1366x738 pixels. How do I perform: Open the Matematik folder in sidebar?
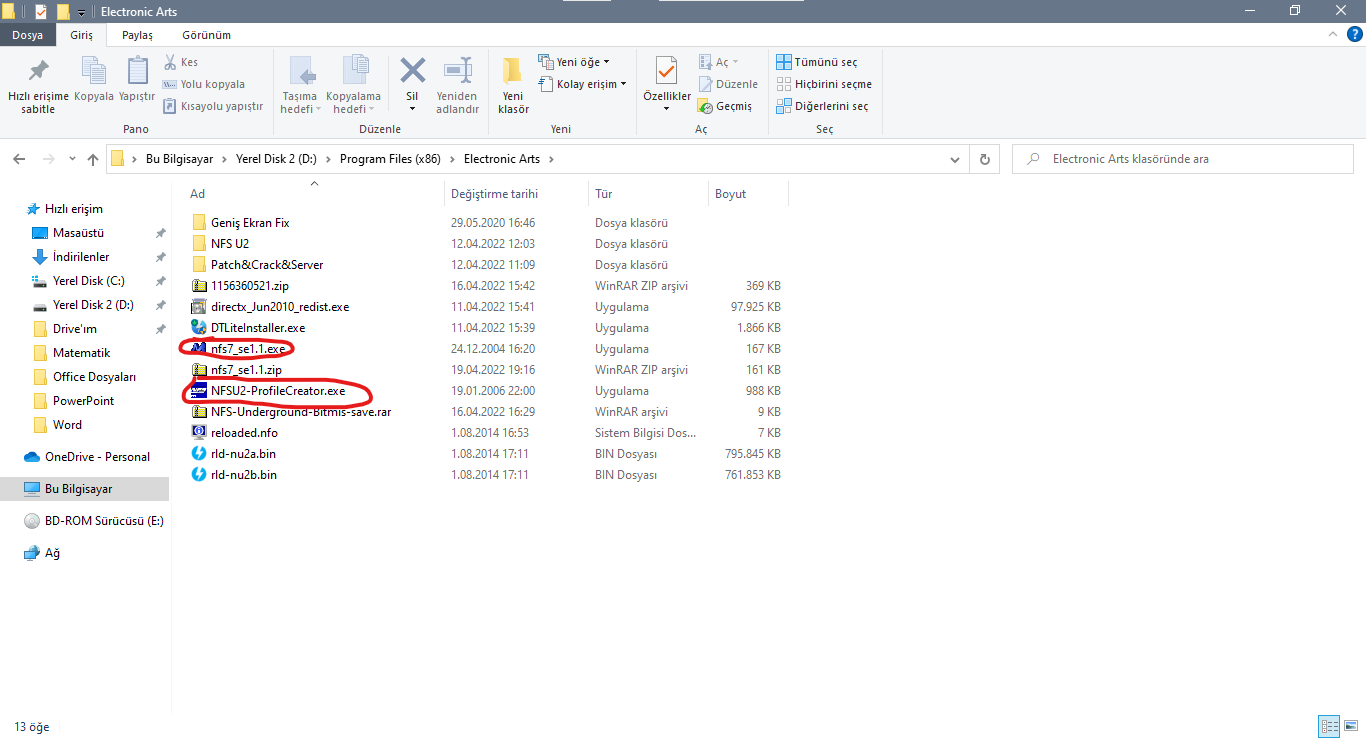click(82, 353)
